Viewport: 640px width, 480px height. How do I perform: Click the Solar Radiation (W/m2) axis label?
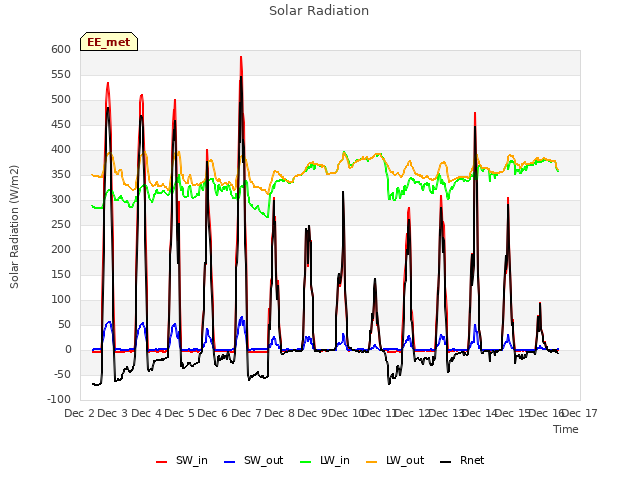point(14,227)
